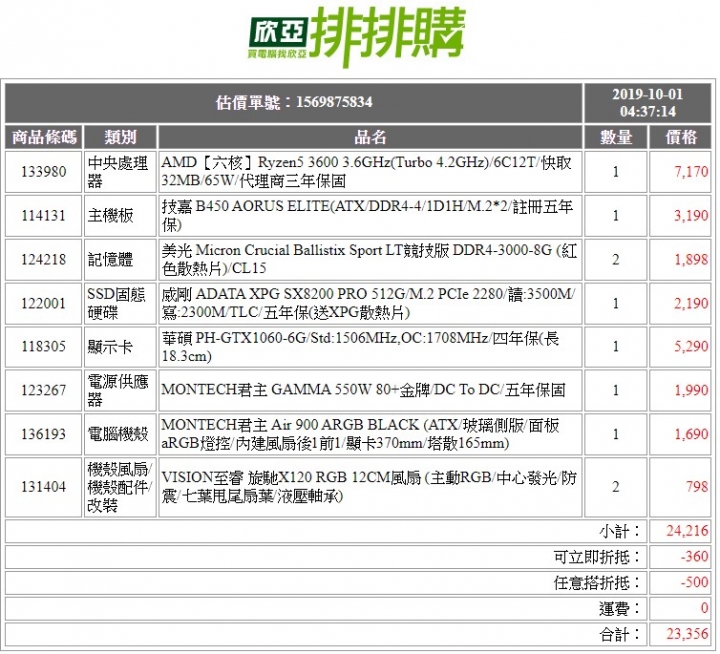Click the 電腦機殼 category cell
Viewport: 720px width, 654px height.
(120, 434)
